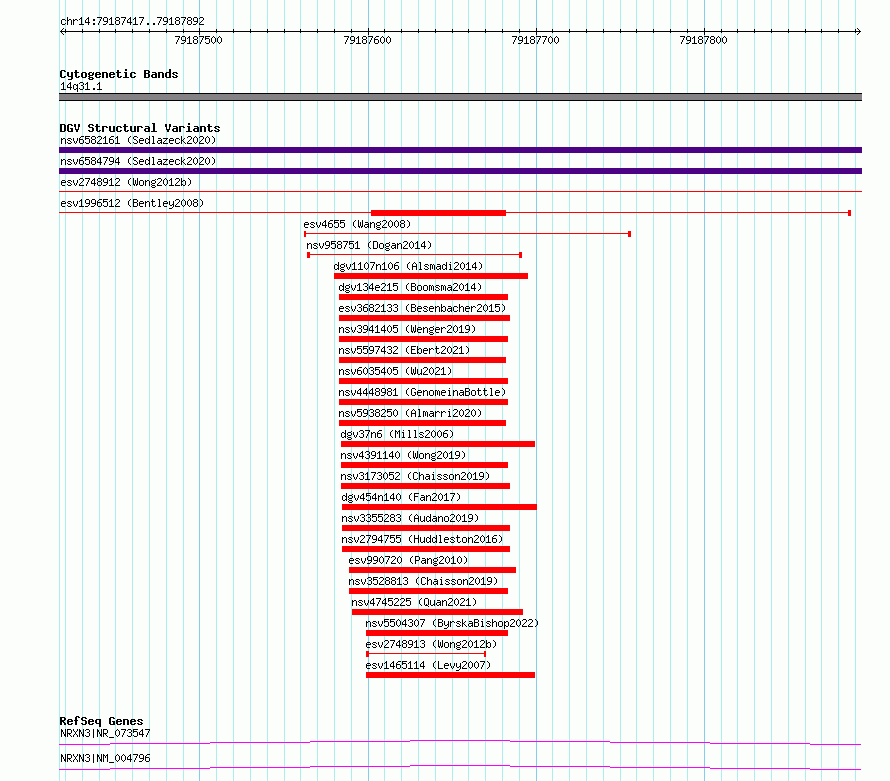Open nsv4391140 (Wong2019) variant

click(x=403, y=455)
